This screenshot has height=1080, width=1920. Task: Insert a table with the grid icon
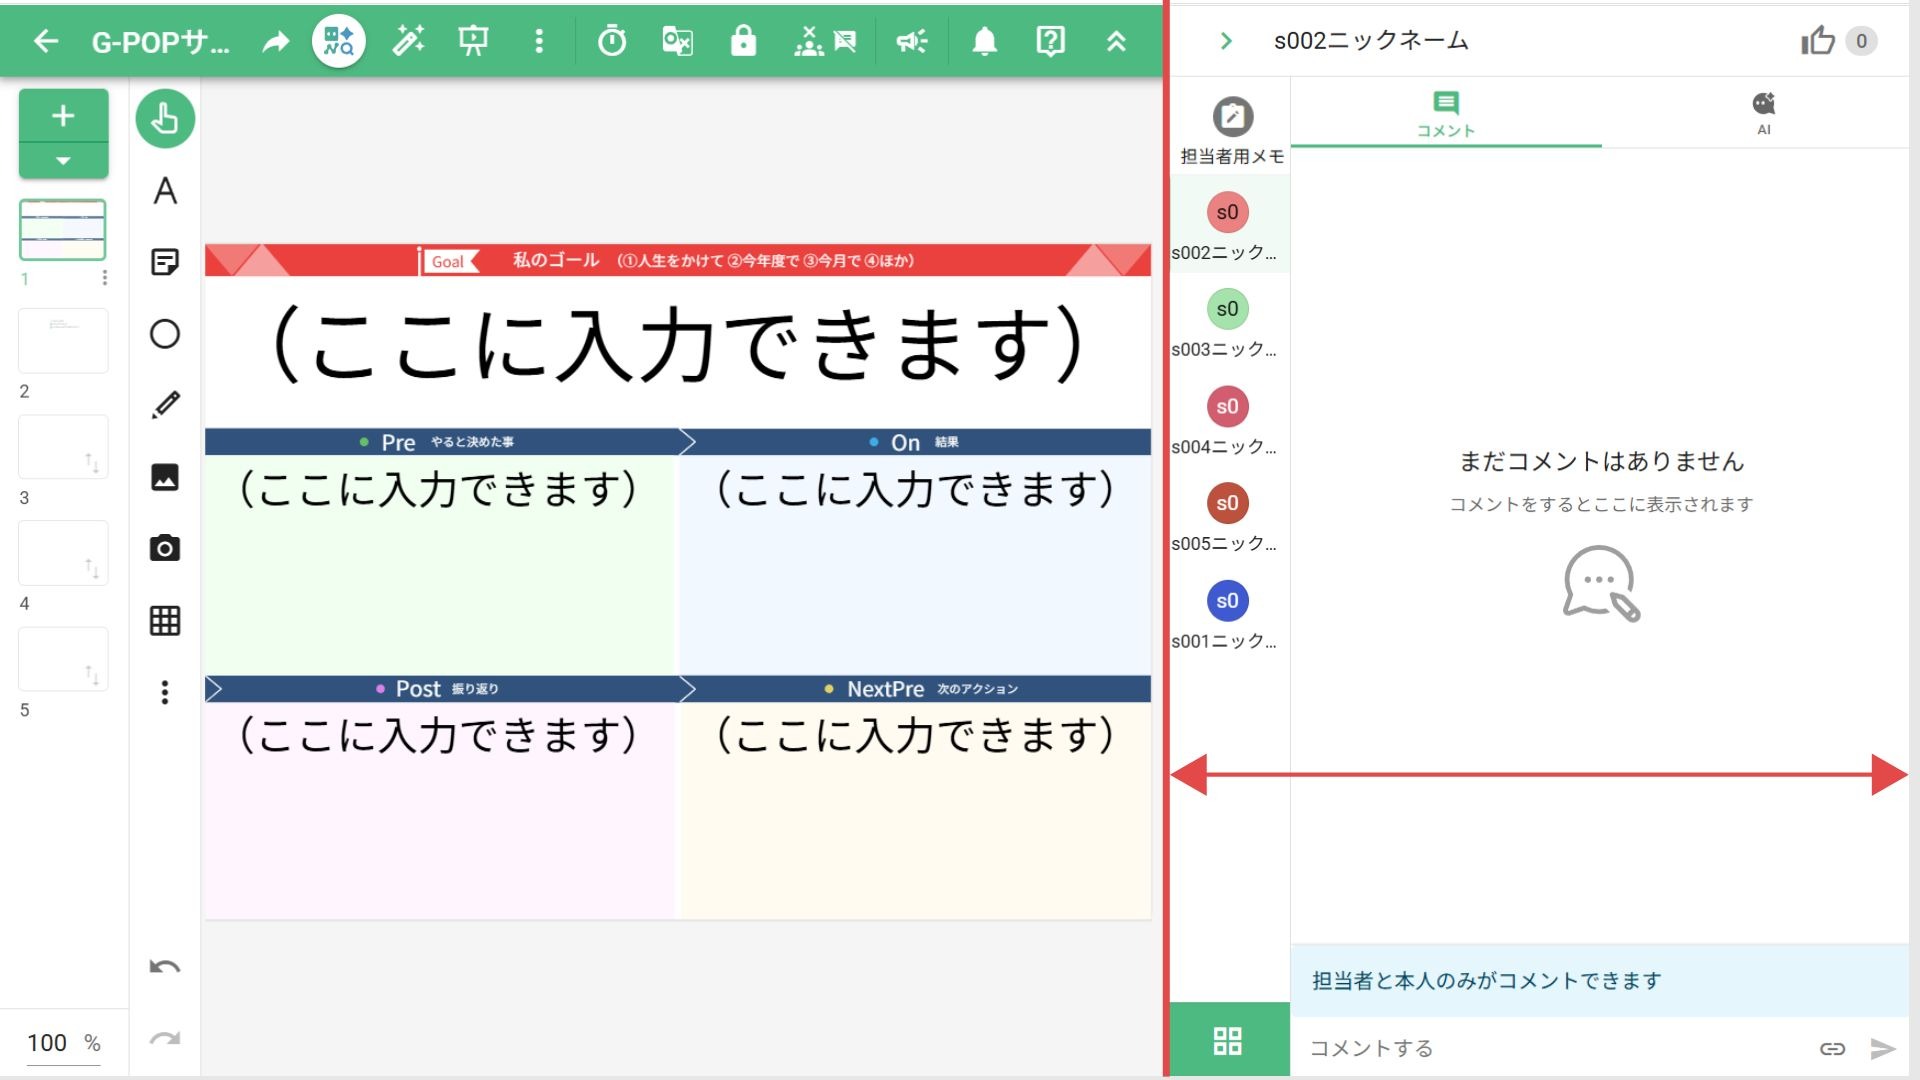click(165, 621)
